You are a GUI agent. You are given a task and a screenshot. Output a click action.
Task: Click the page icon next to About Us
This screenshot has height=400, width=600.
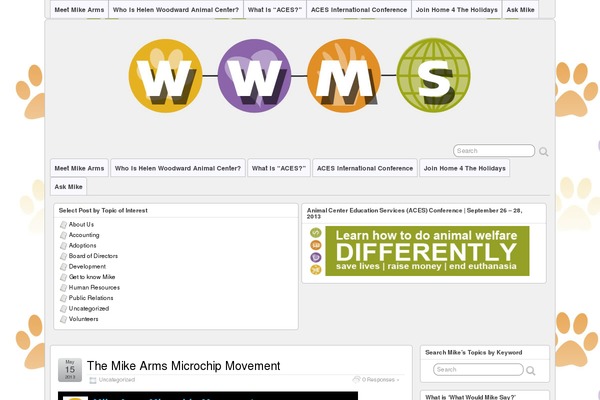point(64,225)
